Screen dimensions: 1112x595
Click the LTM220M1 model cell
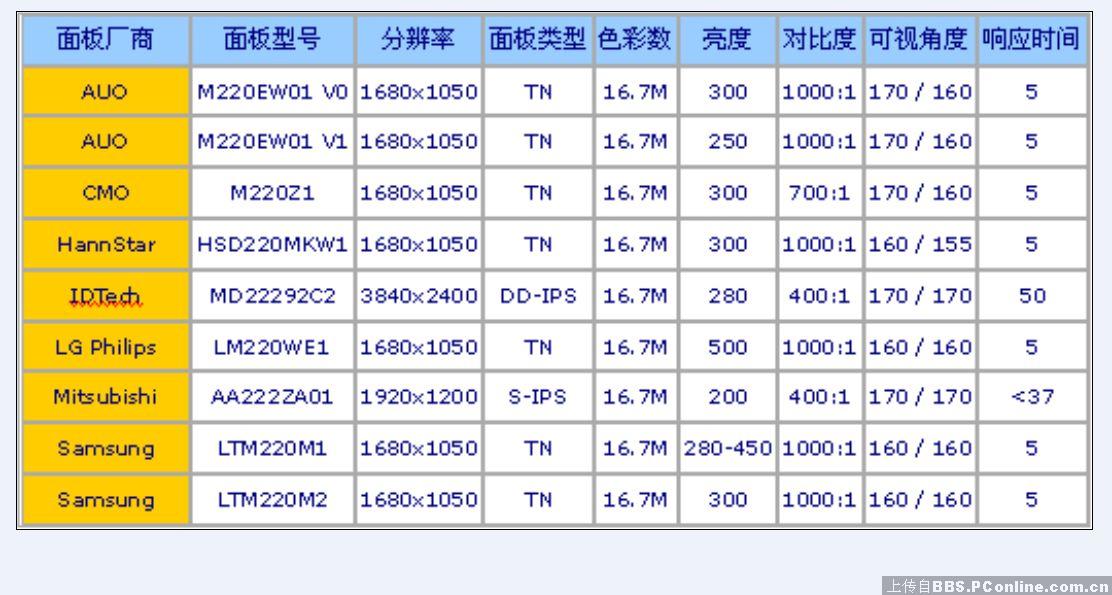pyautogui.click(x=272, y=448)
